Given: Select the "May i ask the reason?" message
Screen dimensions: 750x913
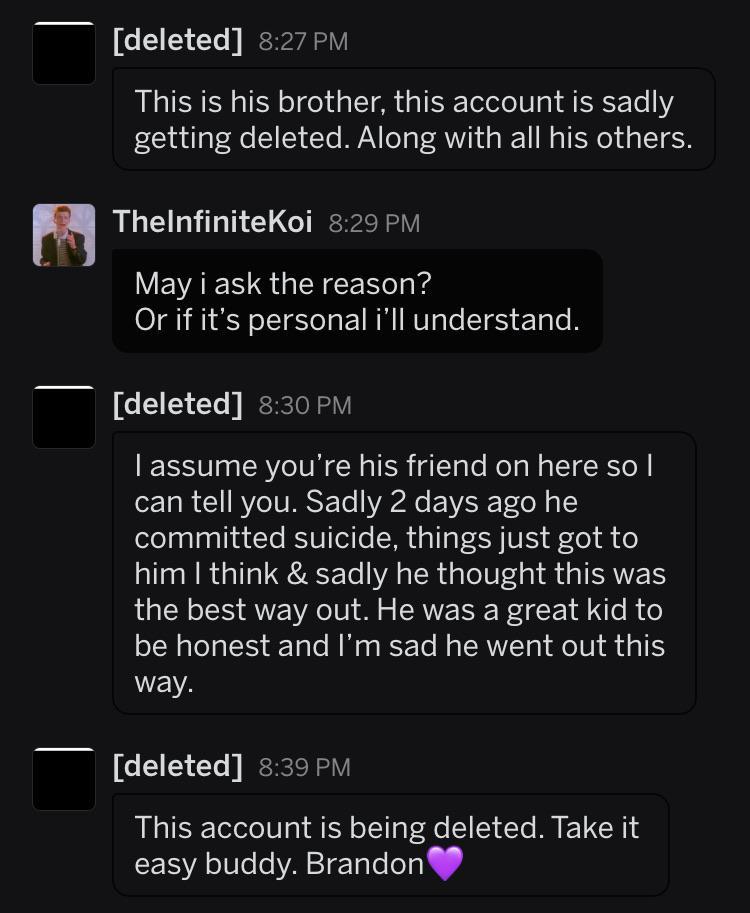Looking at the screenshot, I should (357, 301).
